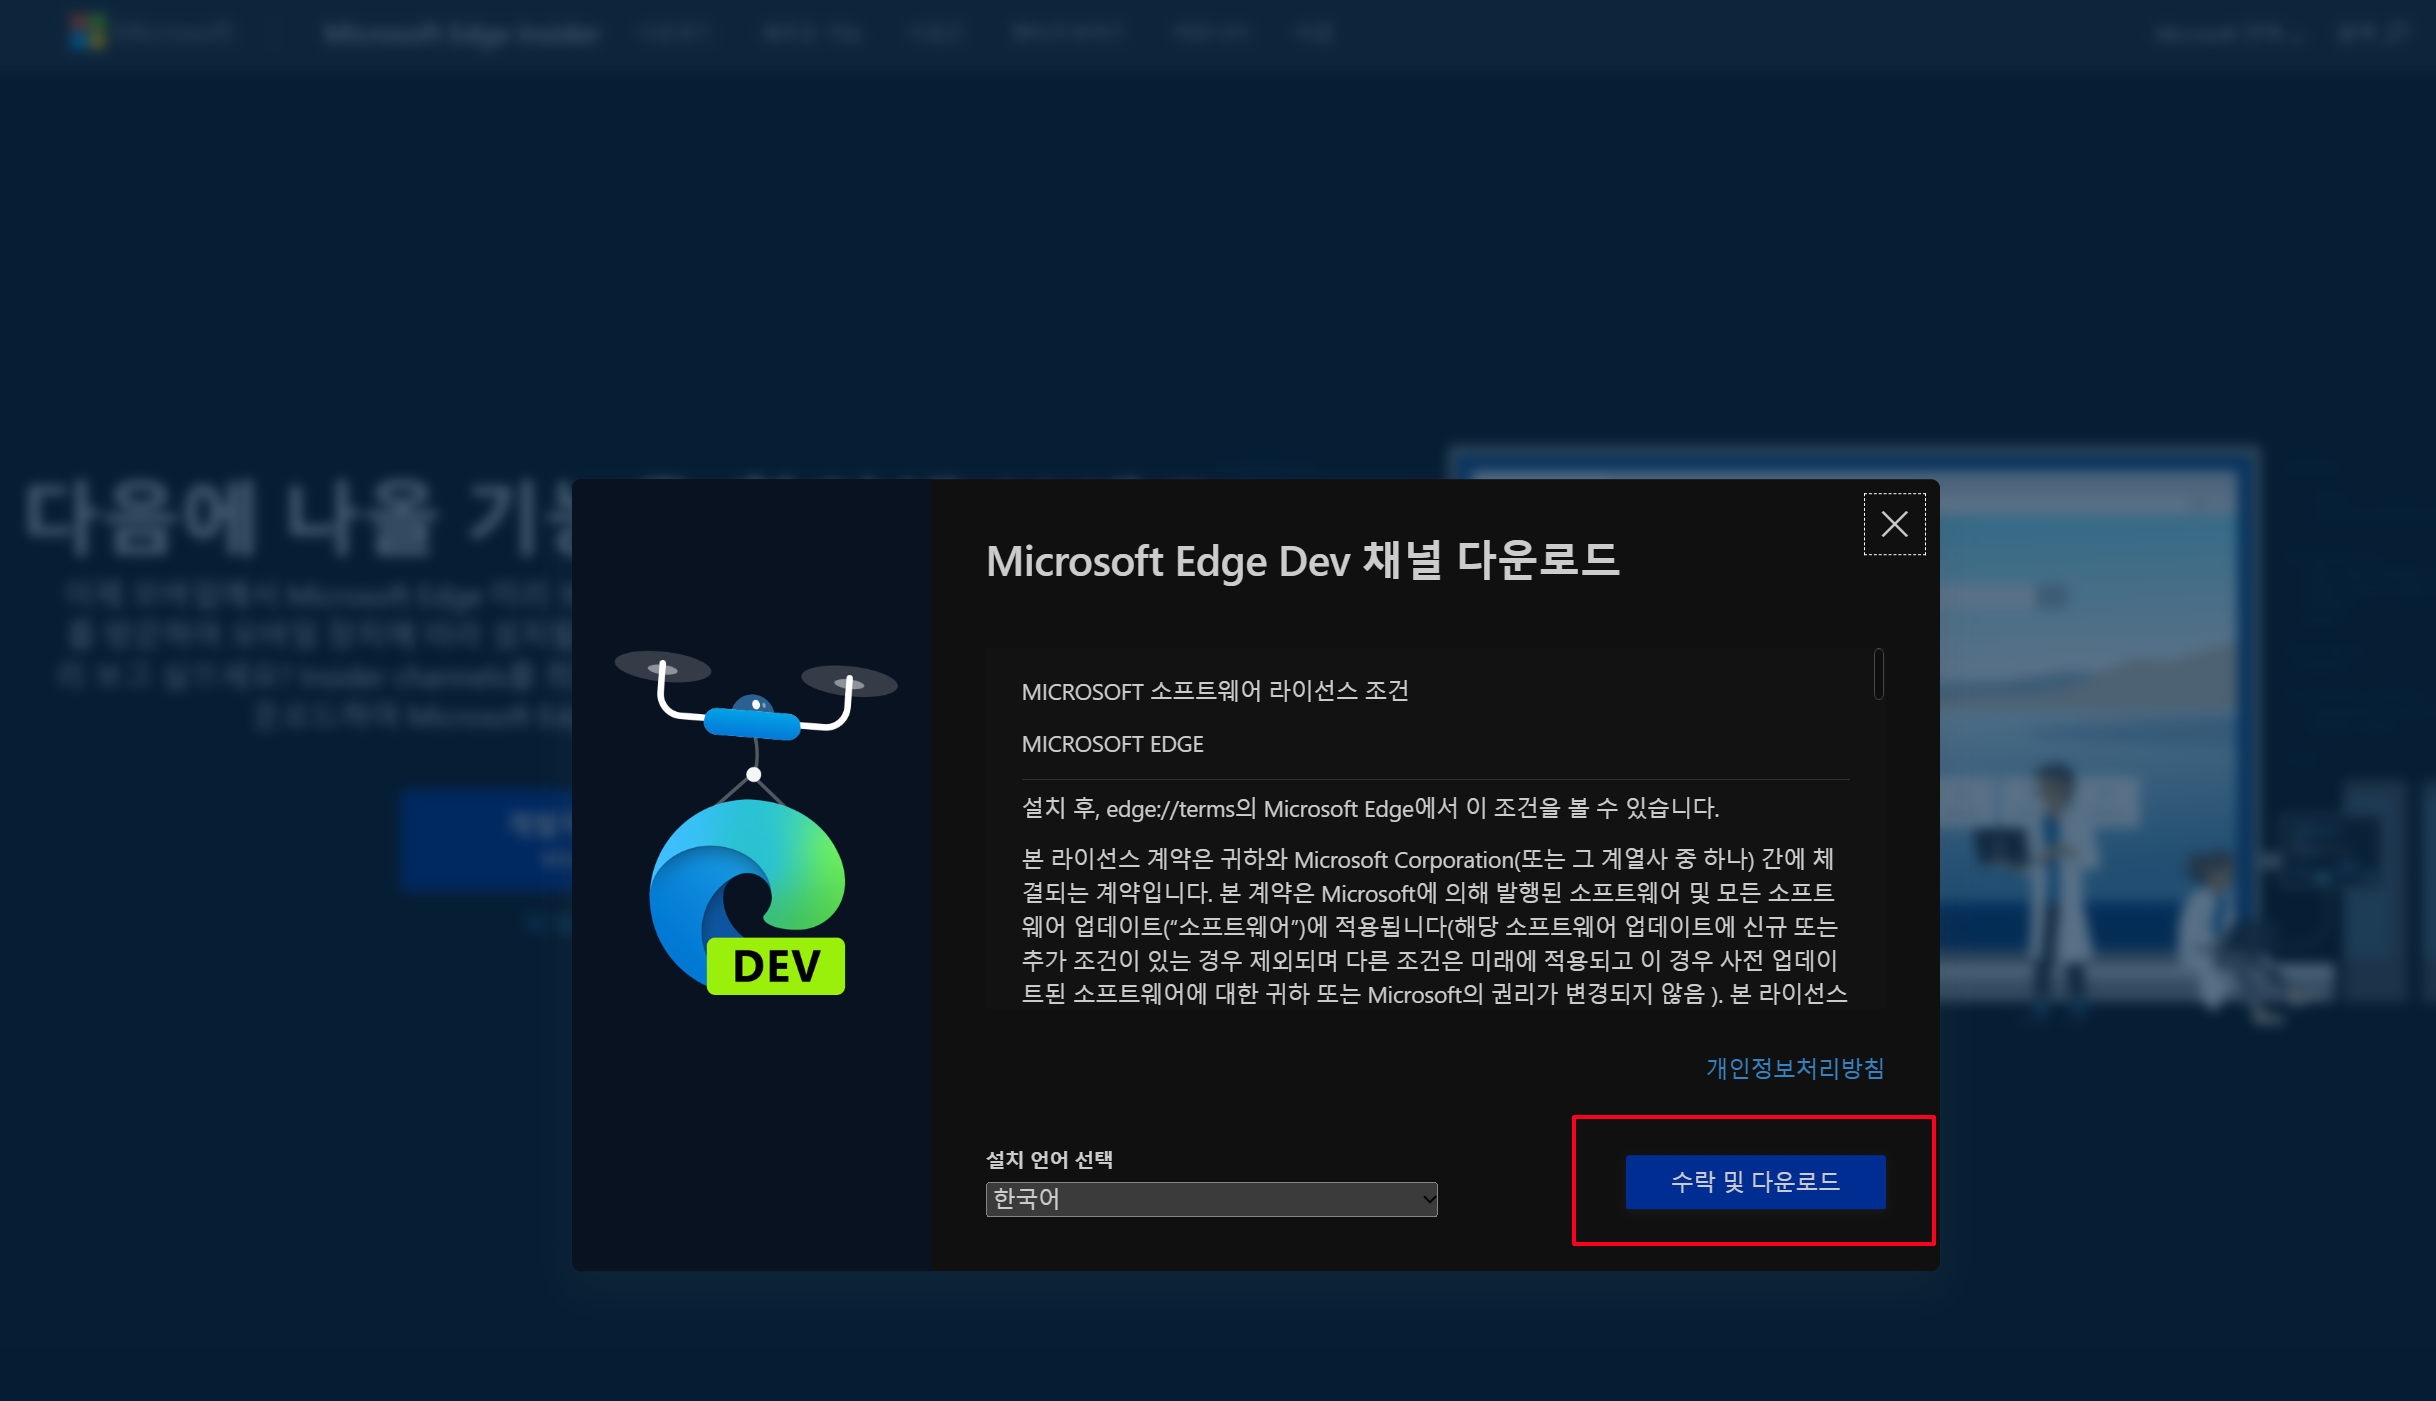Click the language dropdown chevron arrow
The image size is (2436, 1401).
point(1428,1199)
